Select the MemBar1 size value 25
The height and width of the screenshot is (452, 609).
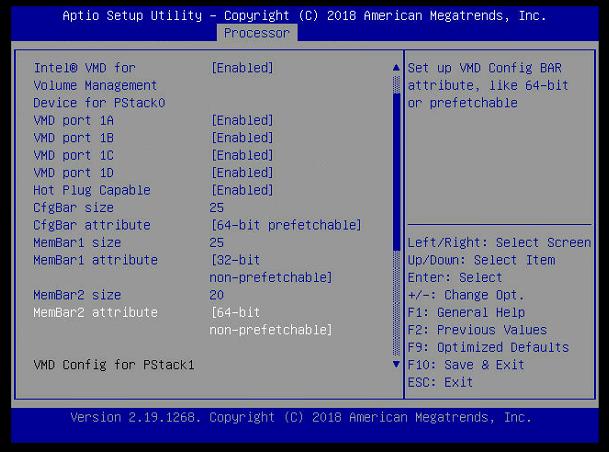[217, 243]
